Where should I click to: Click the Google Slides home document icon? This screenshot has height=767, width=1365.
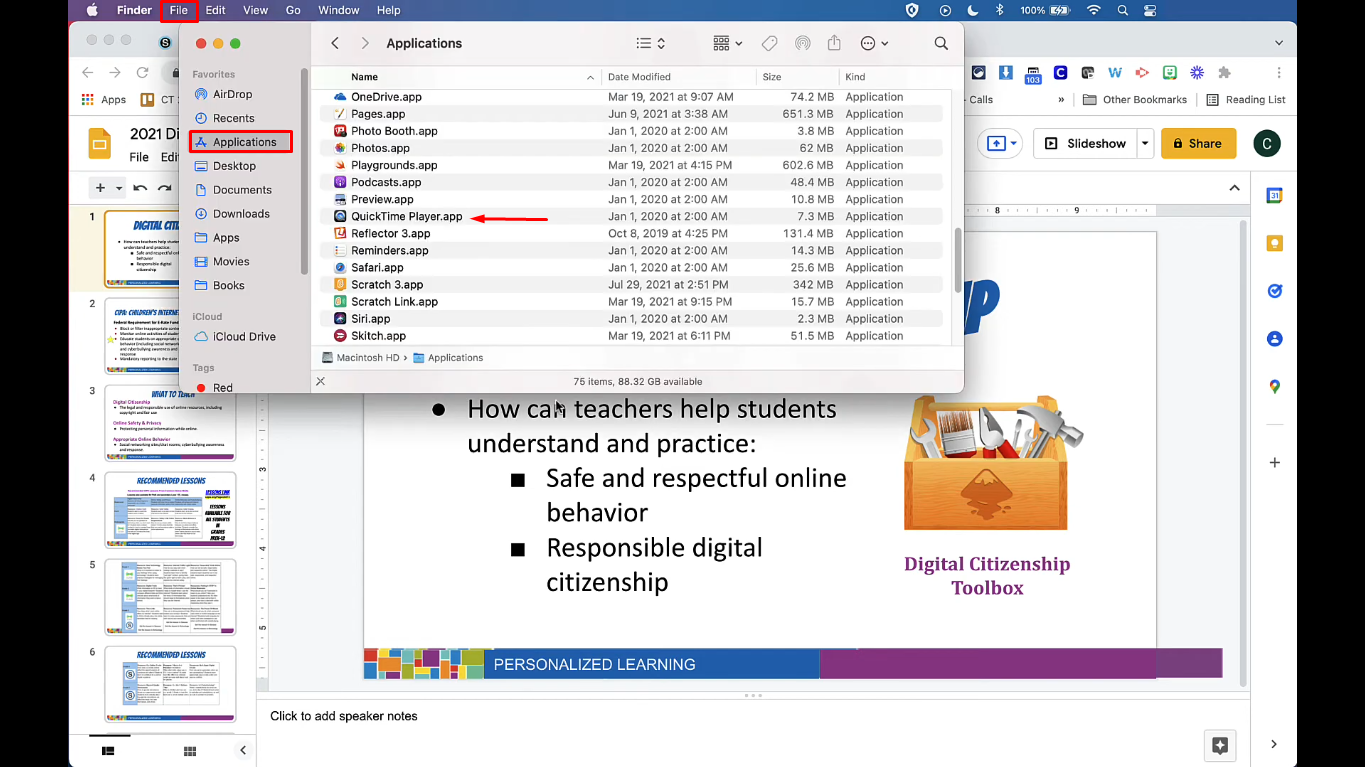pos(100,143)
